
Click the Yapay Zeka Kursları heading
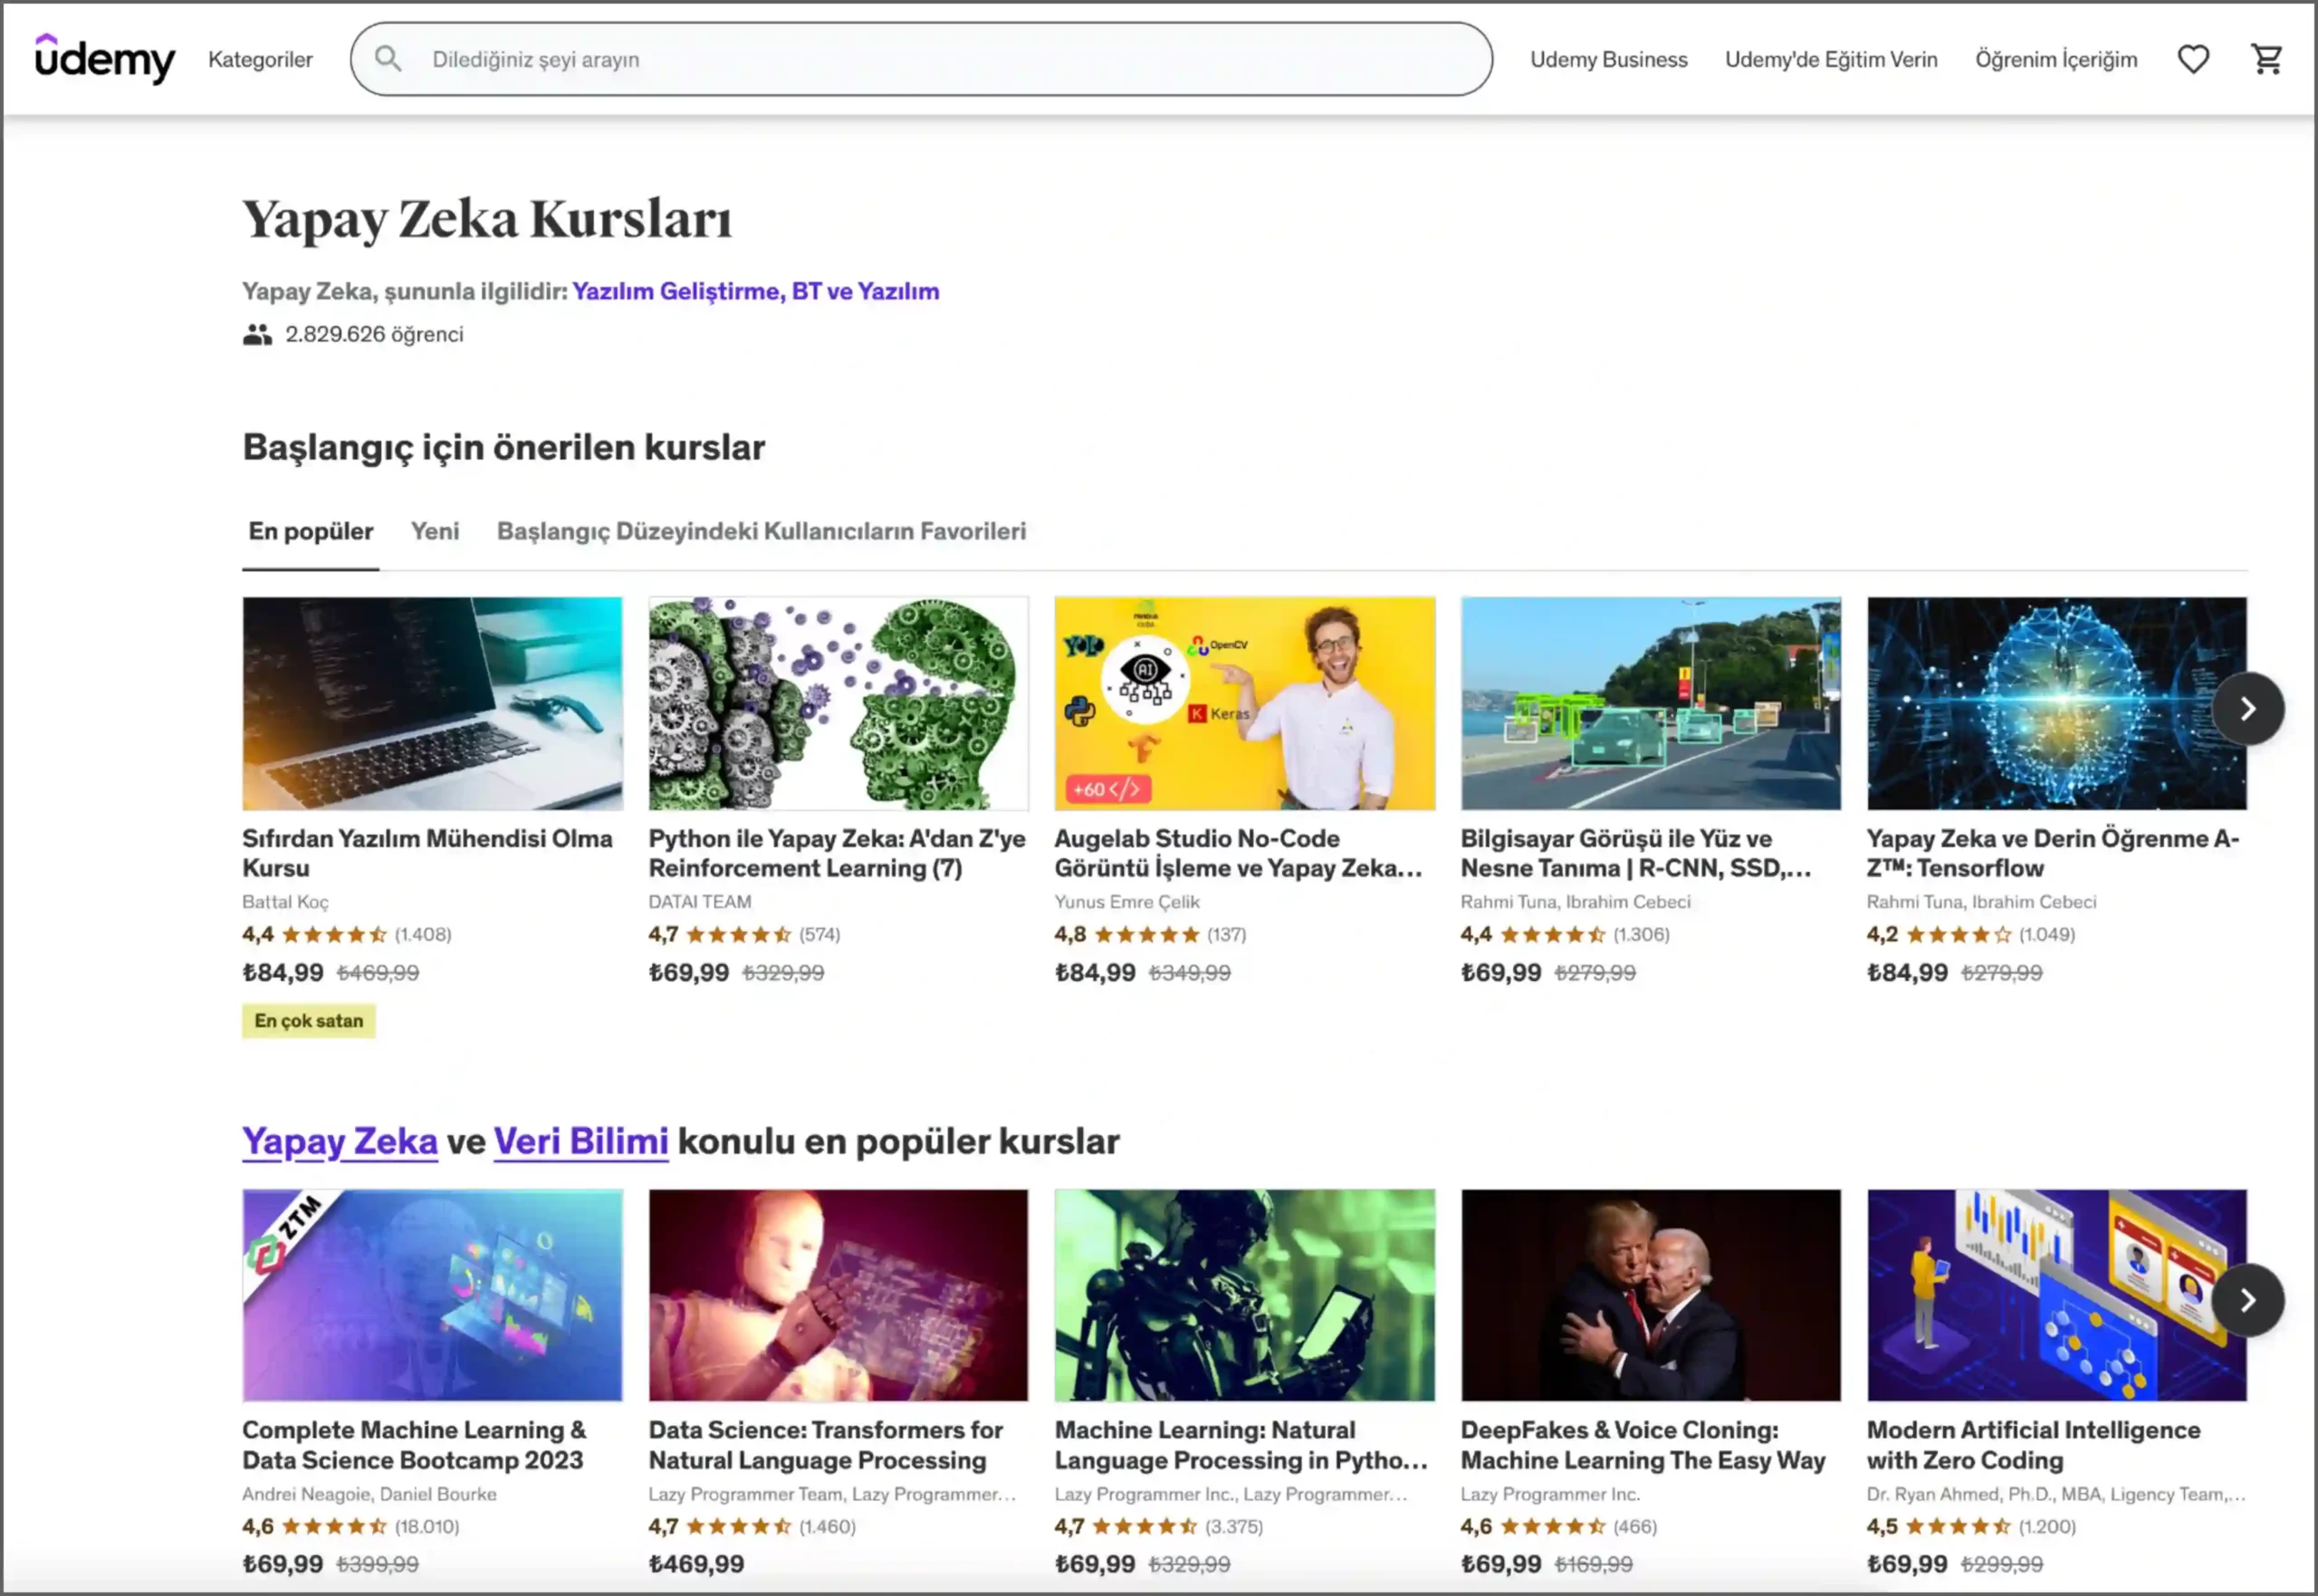tap(487, 219)
